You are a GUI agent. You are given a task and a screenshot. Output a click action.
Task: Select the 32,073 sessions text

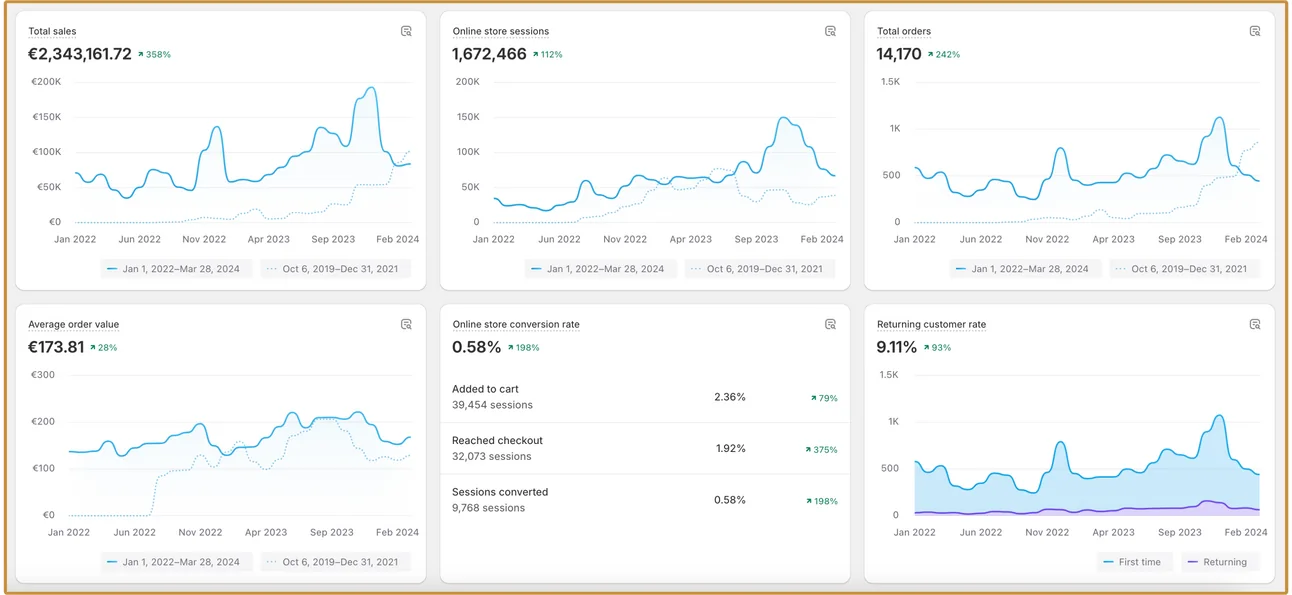pyautogui.click(x=491, y=456)
